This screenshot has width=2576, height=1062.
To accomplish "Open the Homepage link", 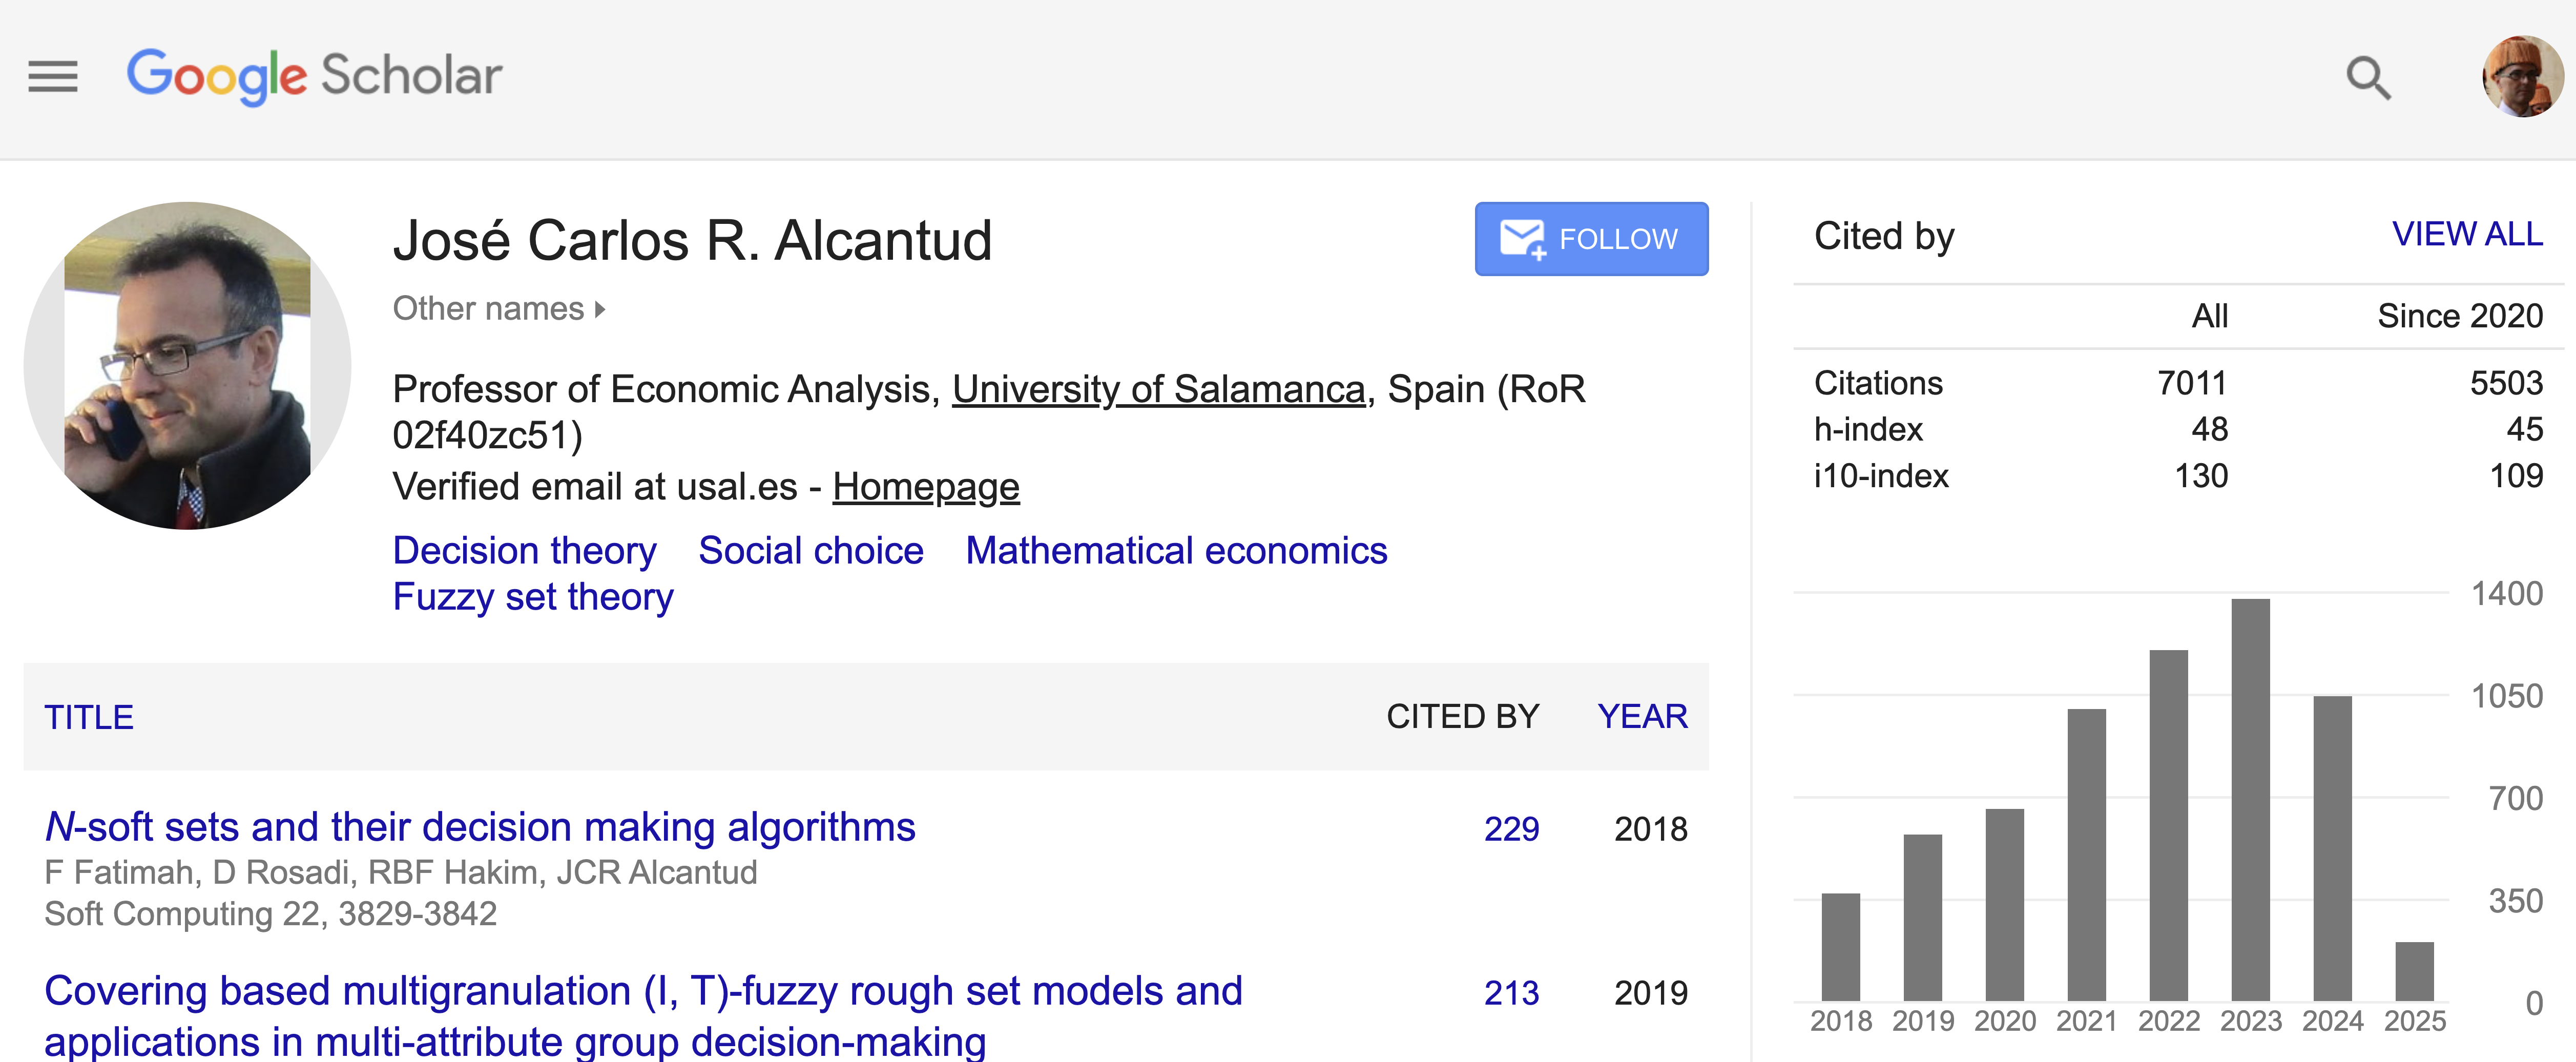I will [925, 487].
